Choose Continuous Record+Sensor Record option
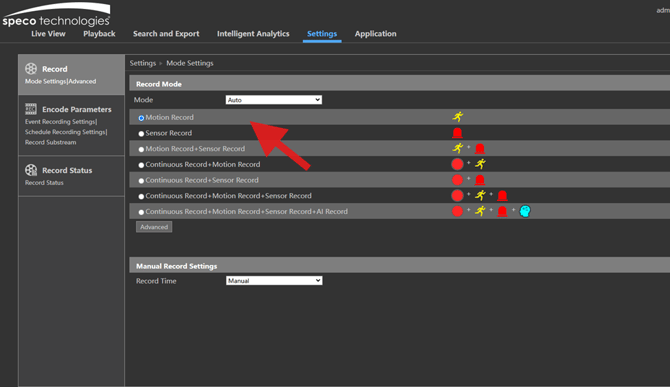Image resolution: width=670 pixels, height=387 pixels. tap(141, 181)
